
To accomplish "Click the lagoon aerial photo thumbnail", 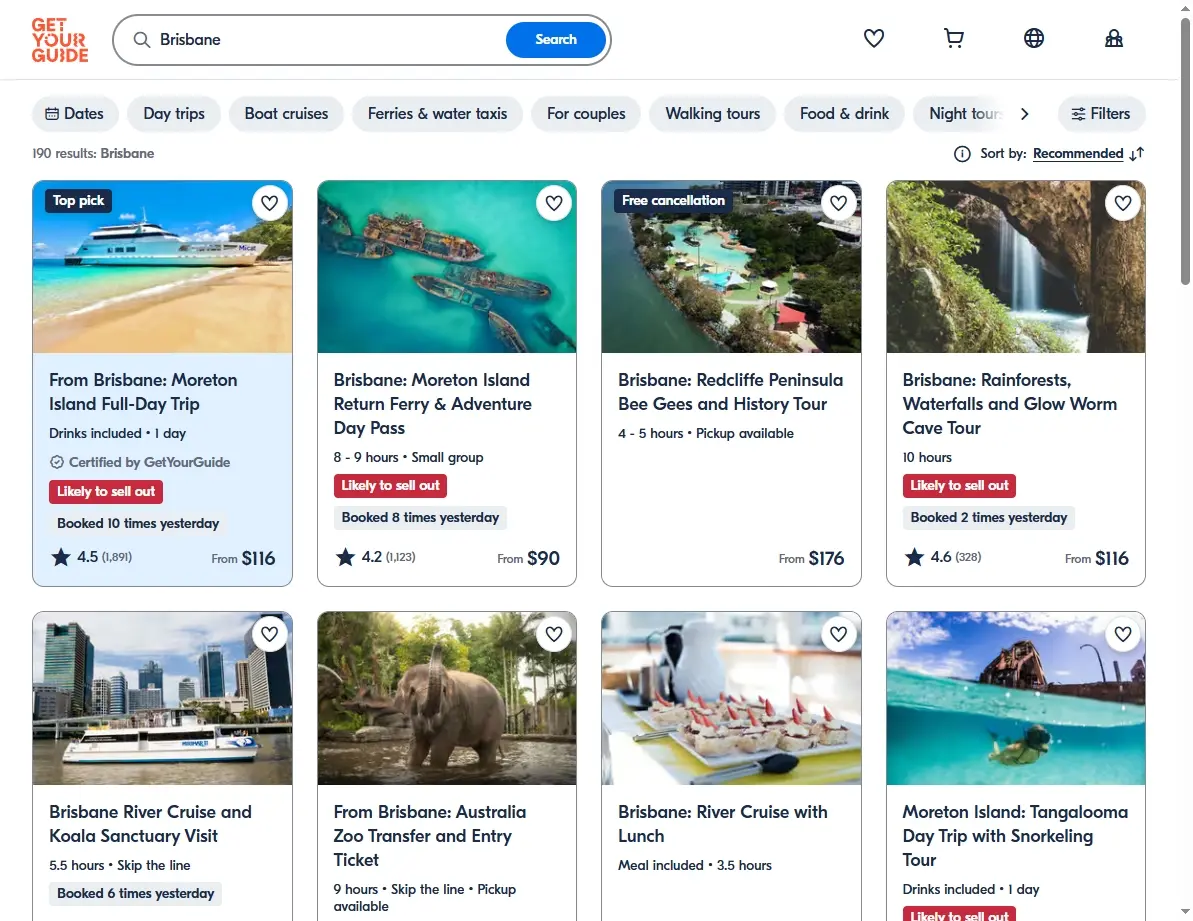I will [731, 267].
